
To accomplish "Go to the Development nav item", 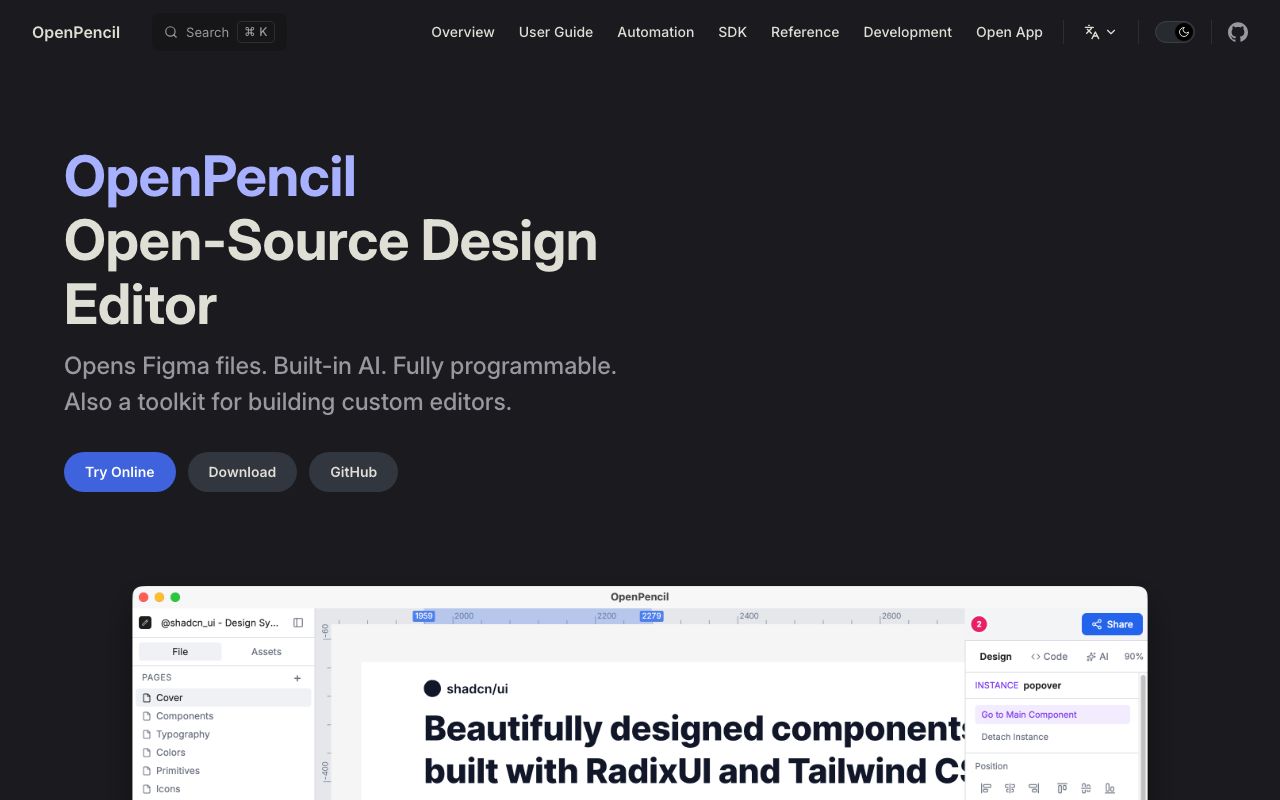I will click(908, 32).
